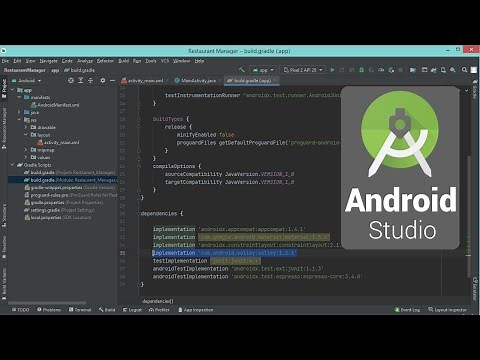This screenshot has height=360, width=480.
Task: Collapse the Gradle Scripts node
Action: tap(12, 165)
